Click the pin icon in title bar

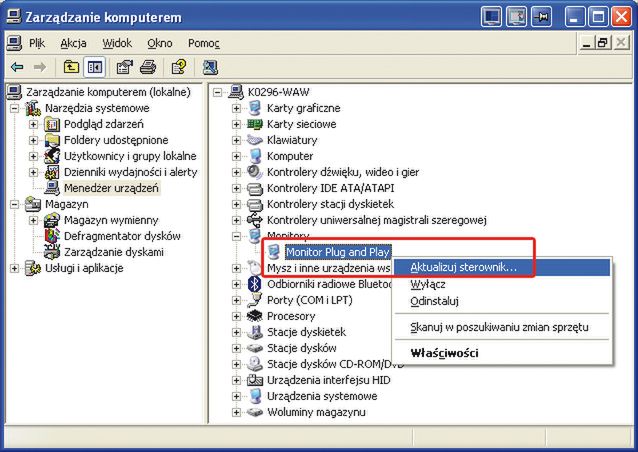542,17
